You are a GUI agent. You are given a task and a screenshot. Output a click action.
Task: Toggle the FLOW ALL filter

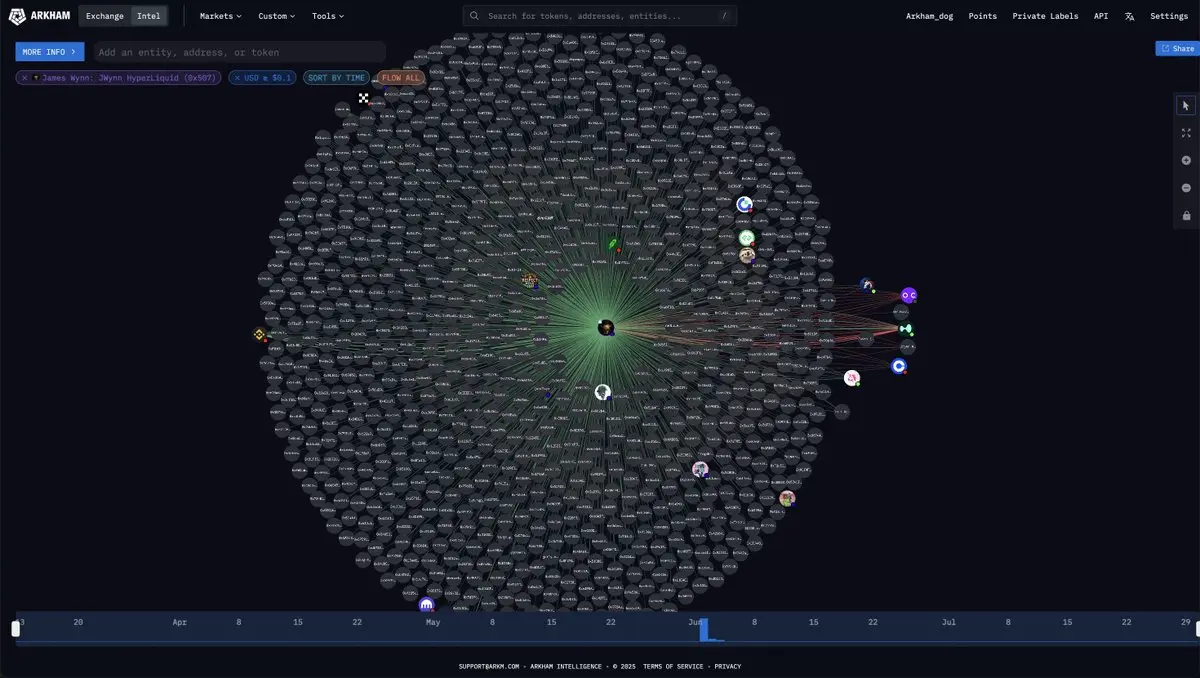point(401,77)
